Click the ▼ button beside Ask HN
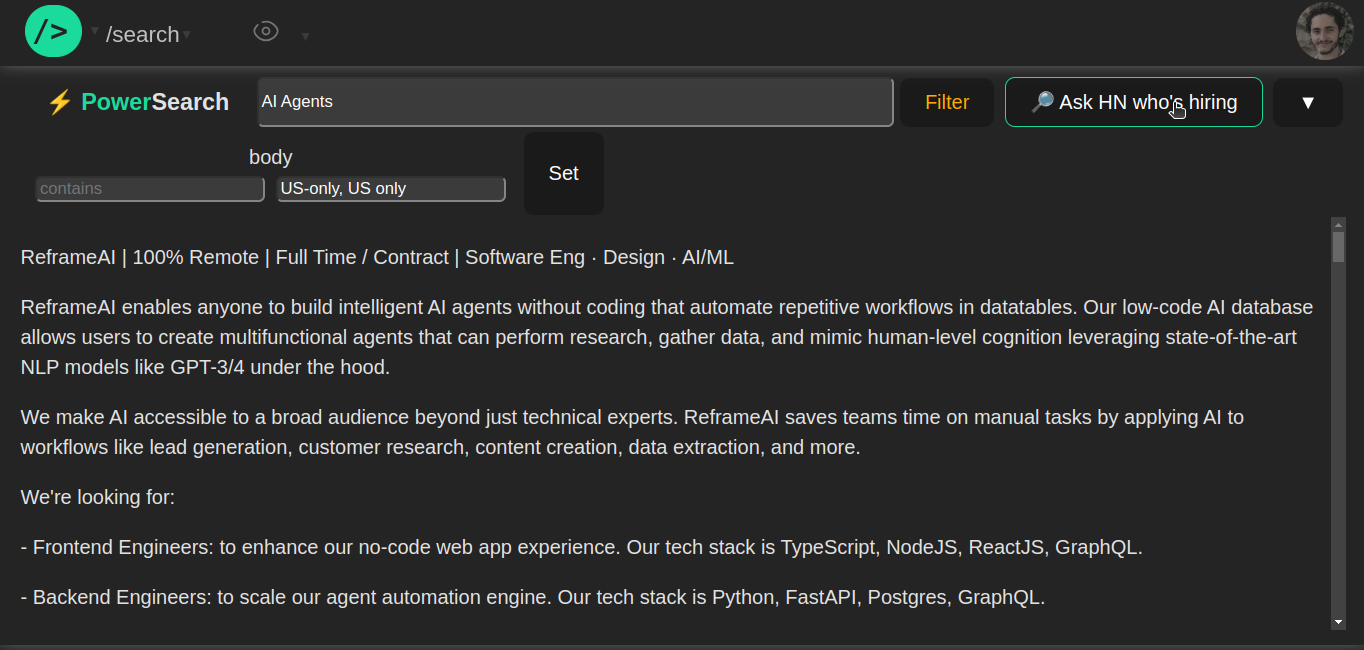Viewport: 1364px width, 650px height. 1307,102
